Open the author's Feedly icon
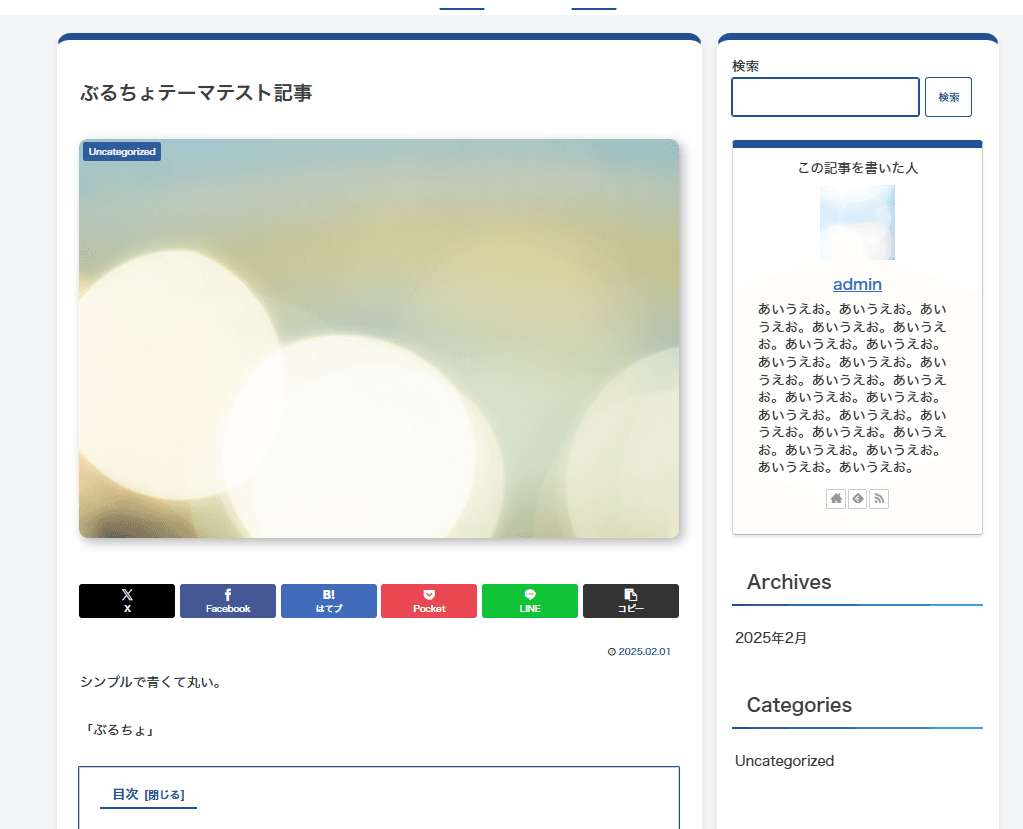Image resolution: width=1023 pixels, height=829 pixels. [x=857, y=498]
